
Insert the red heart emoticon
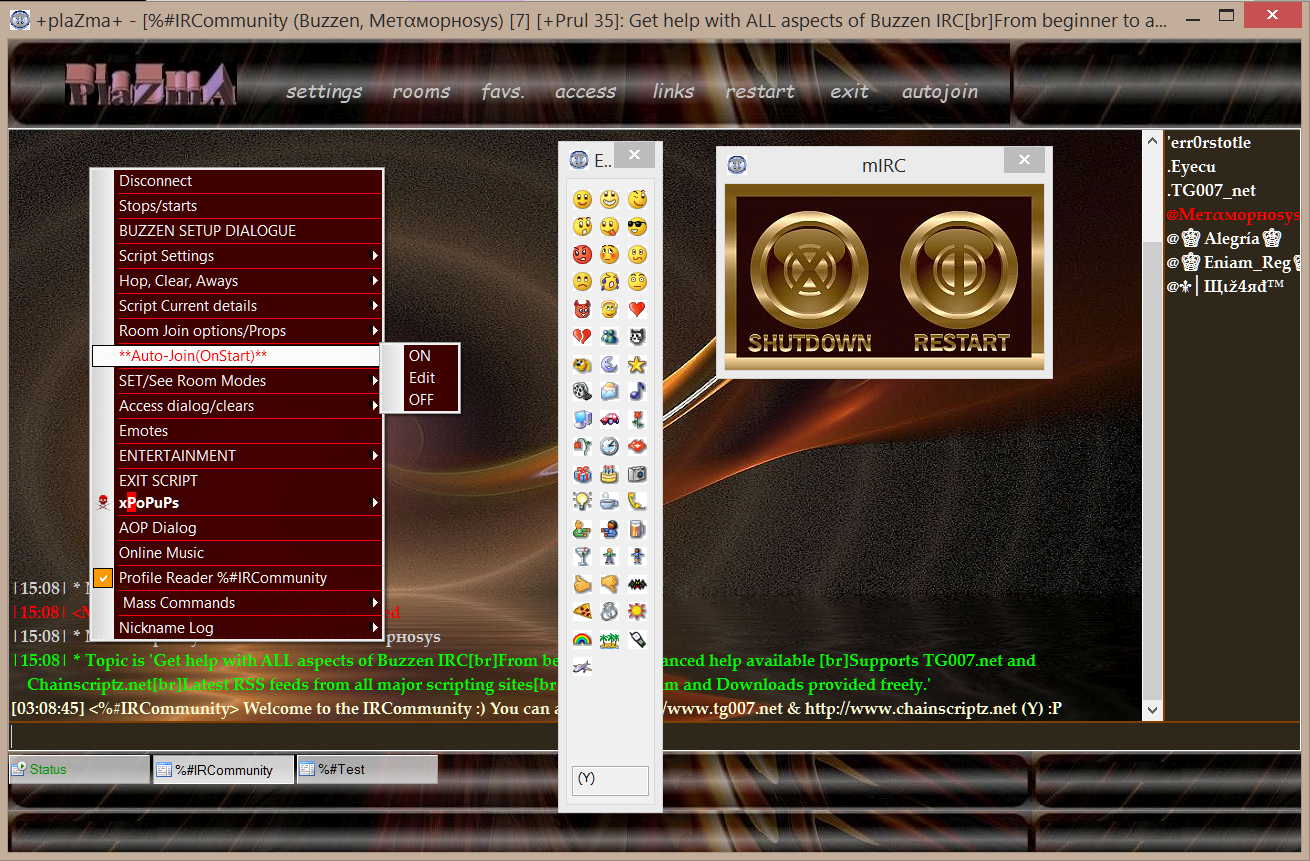tap(637, 309)
